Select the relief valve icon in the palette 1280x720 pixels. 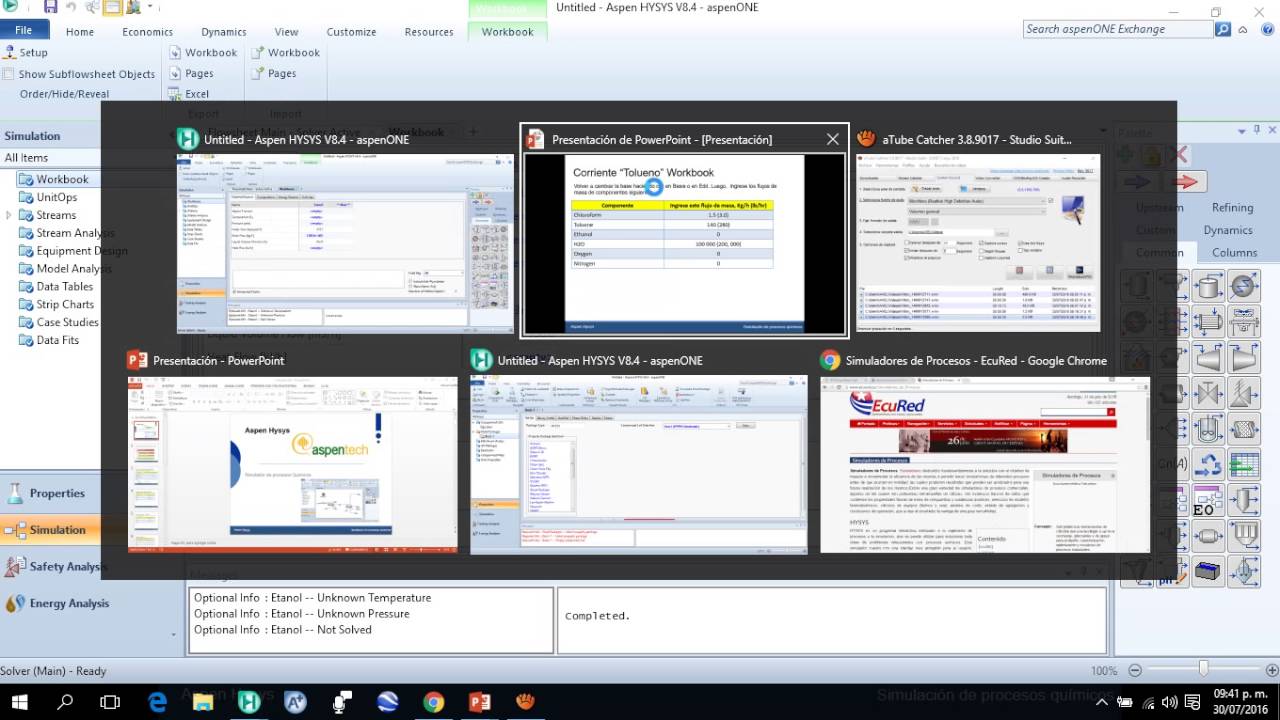pyautogui.click(x=1244, y=392)
